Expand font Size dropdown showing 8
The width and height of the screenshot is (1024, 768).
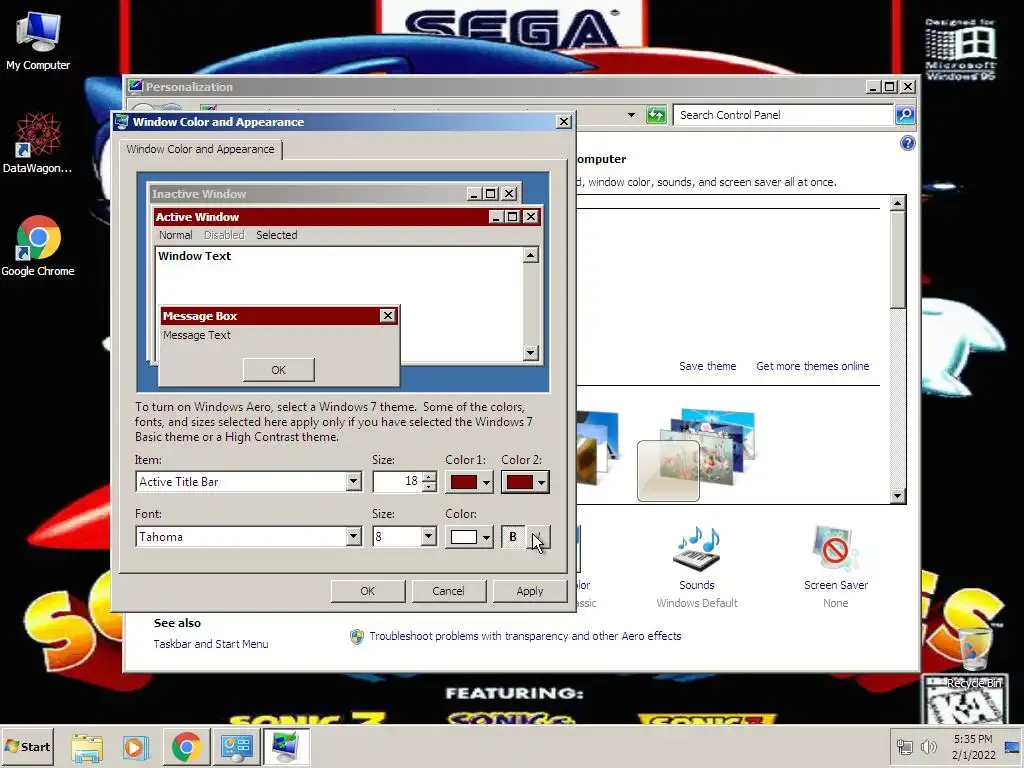click(x=428, y=537)
